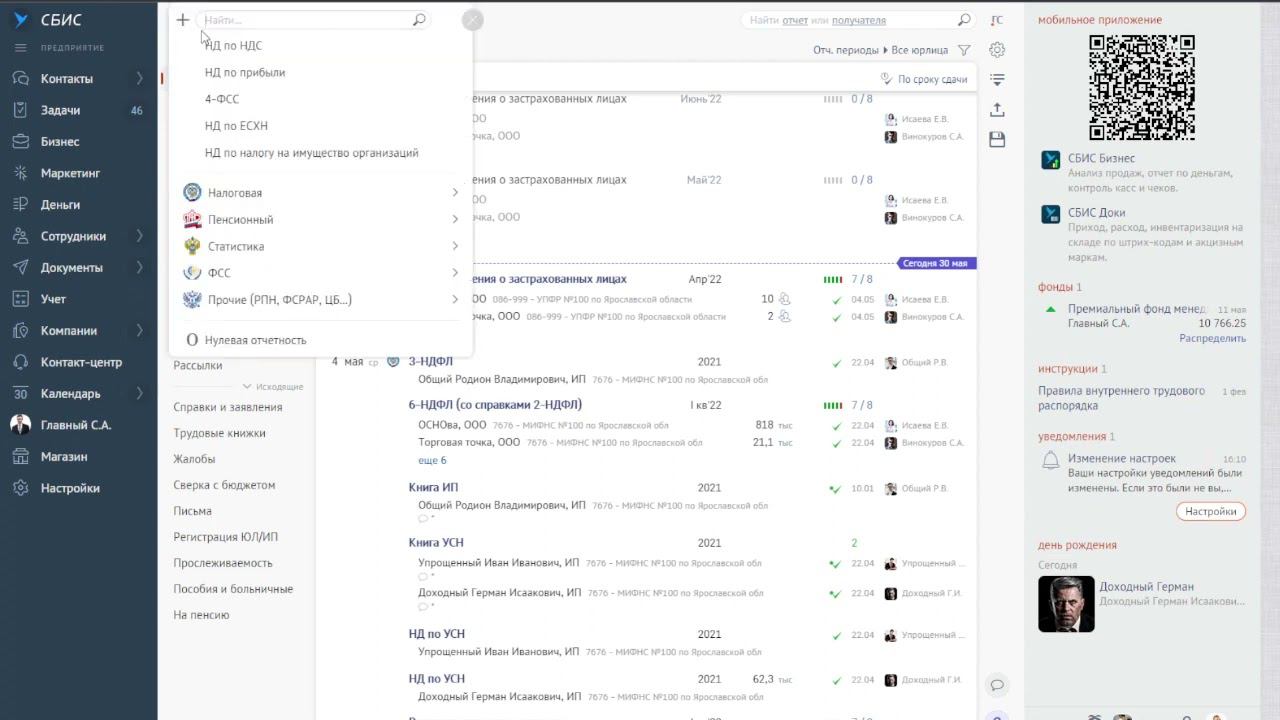This screenshot has width=1280, height=720.
Task: Click the Настройки button in notifications
Action: coord(1211,511)
